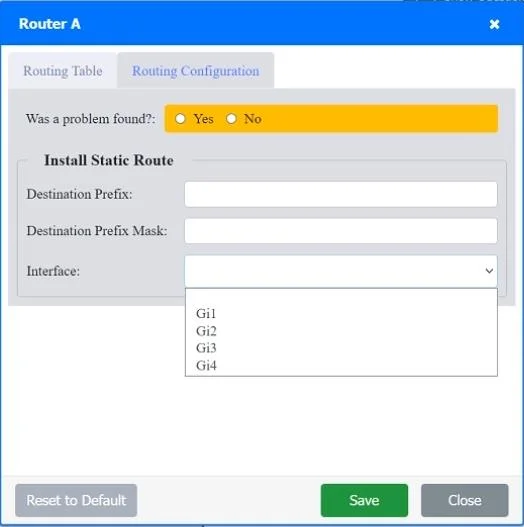
Task: Click the green Save button
Action: tap(364, 500)
